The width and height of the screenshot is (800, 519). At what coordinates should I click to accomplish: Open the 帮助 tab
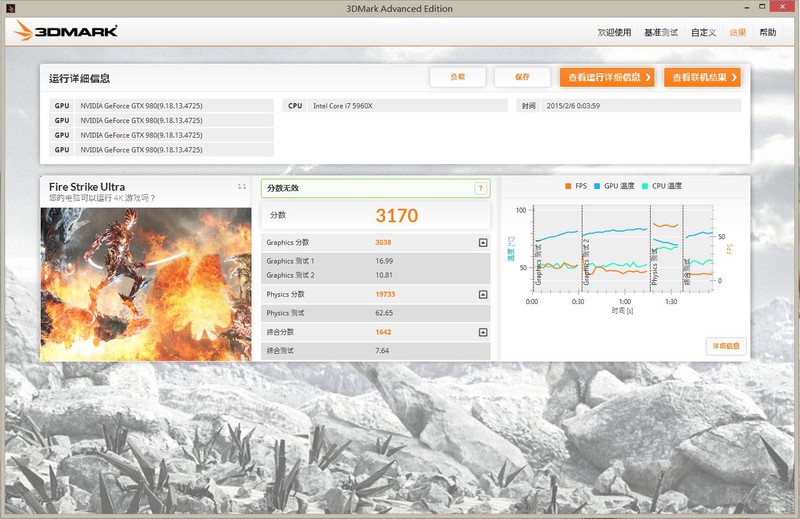coord(767,32)
